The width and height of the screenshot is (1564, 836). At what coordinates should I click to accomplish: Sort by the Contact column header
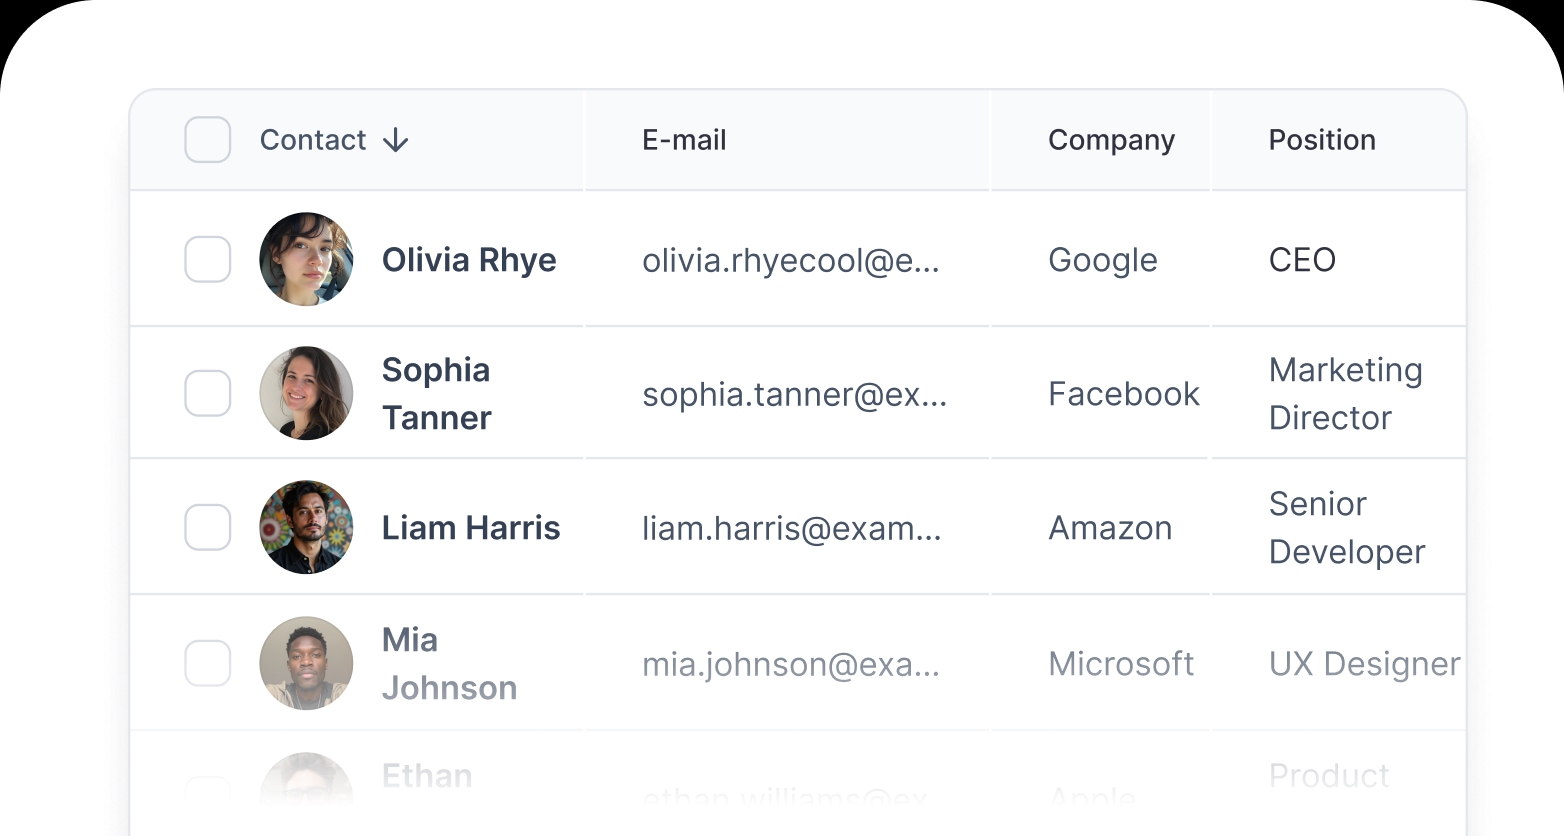click(x=313, y=140)
